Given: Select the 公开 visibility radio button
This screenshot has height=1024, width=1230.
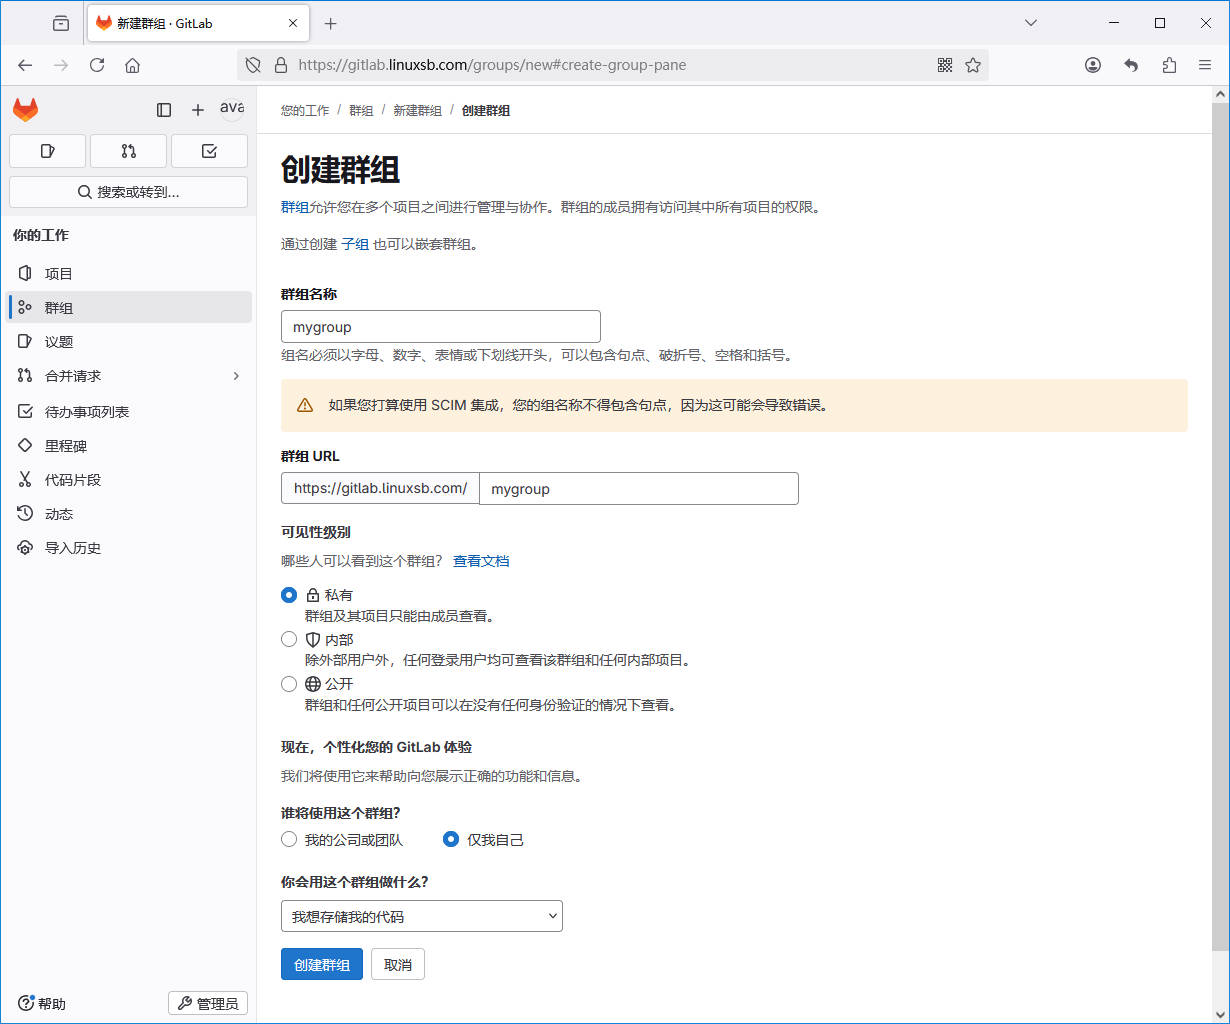Looking at the screenshot, I should pyautogui.click(x=289, y=684).
